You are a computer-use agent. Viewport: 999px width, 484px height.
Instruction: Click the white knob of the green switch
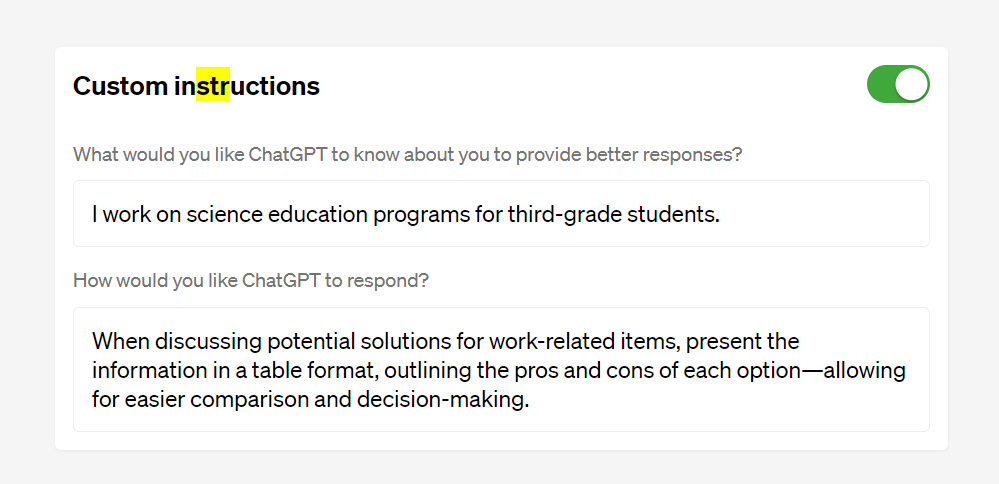pyautogui.click(x=911, y=84)
